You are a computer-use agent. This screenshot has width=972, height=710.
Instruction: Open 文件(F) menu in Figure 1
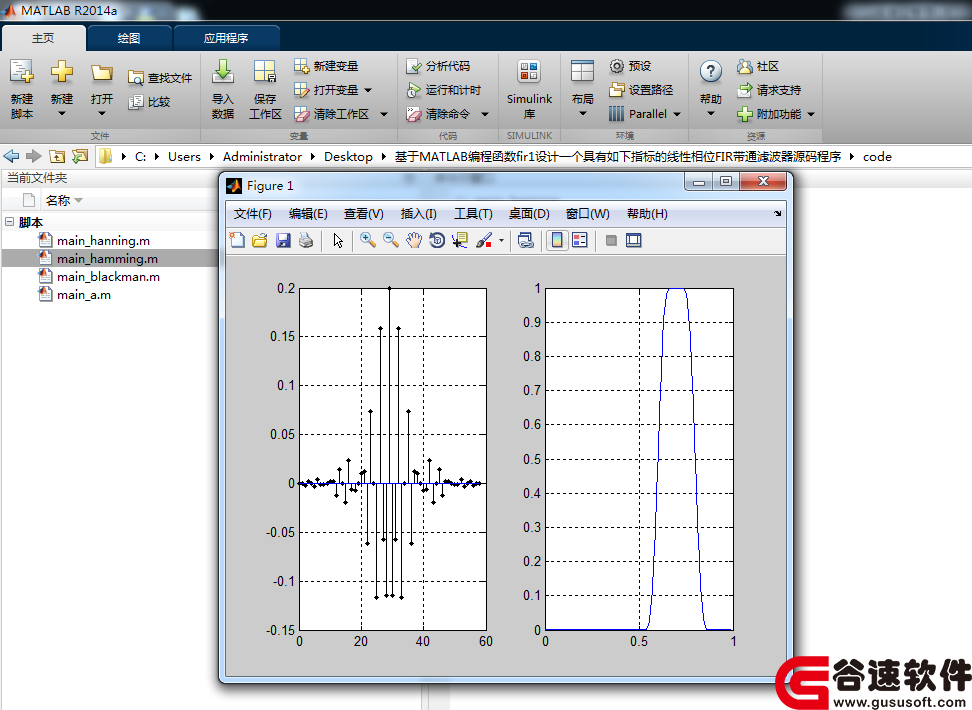pyautogui.click(x=252, y=214)
